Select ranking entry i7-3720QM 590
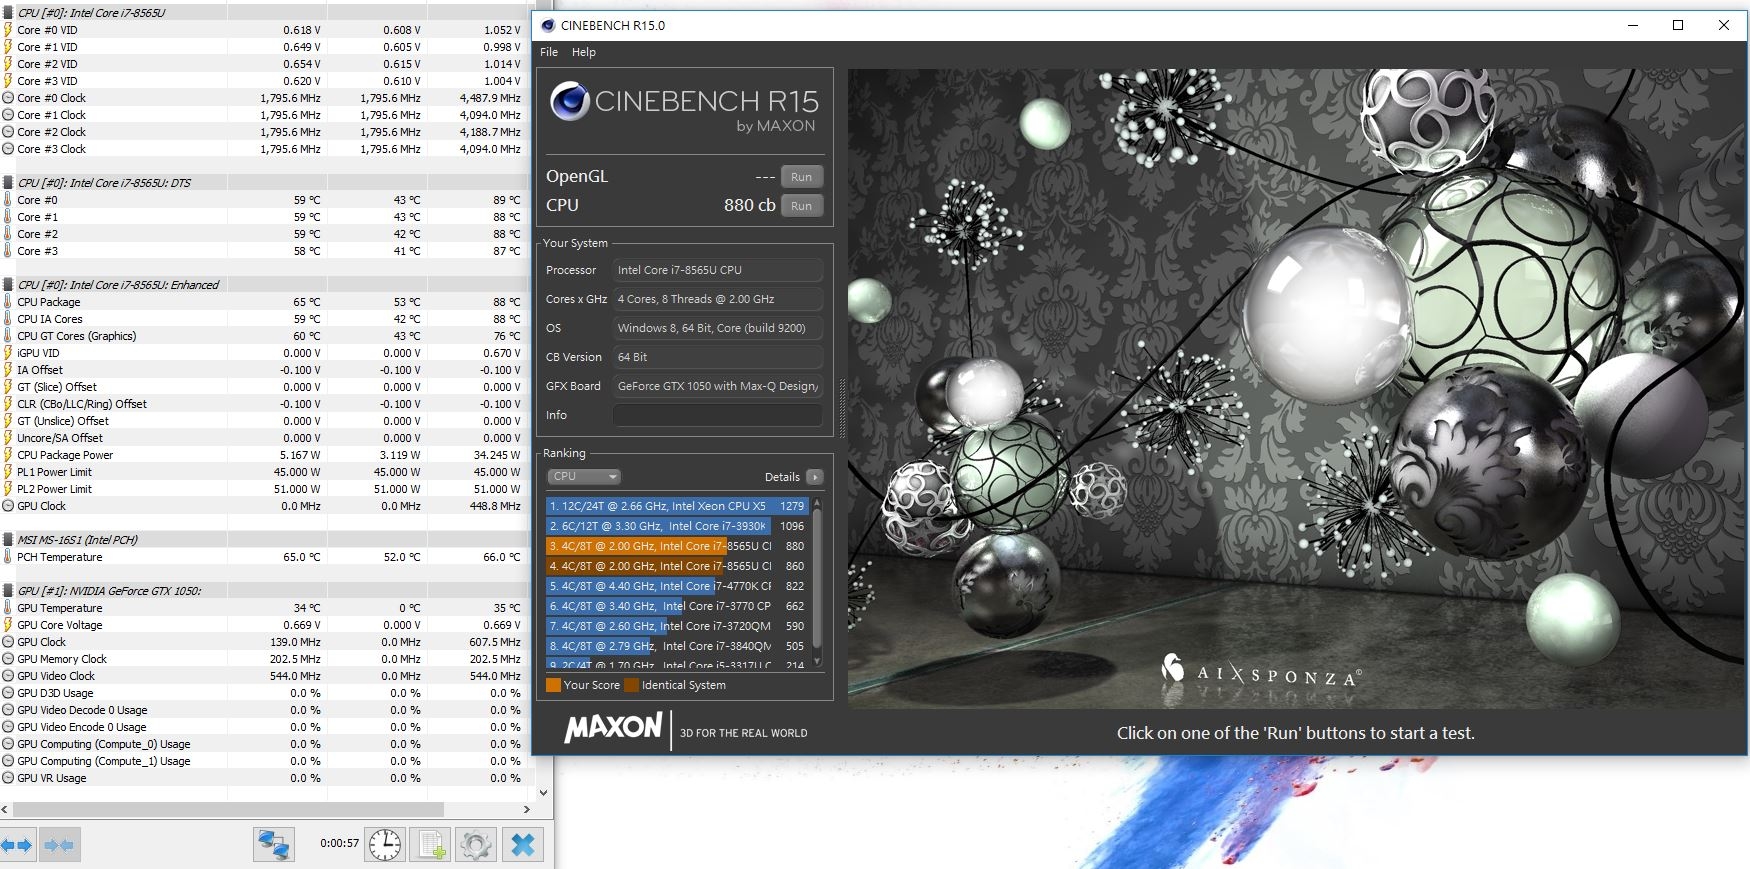1750x869 pixels. tap(677, 626)
